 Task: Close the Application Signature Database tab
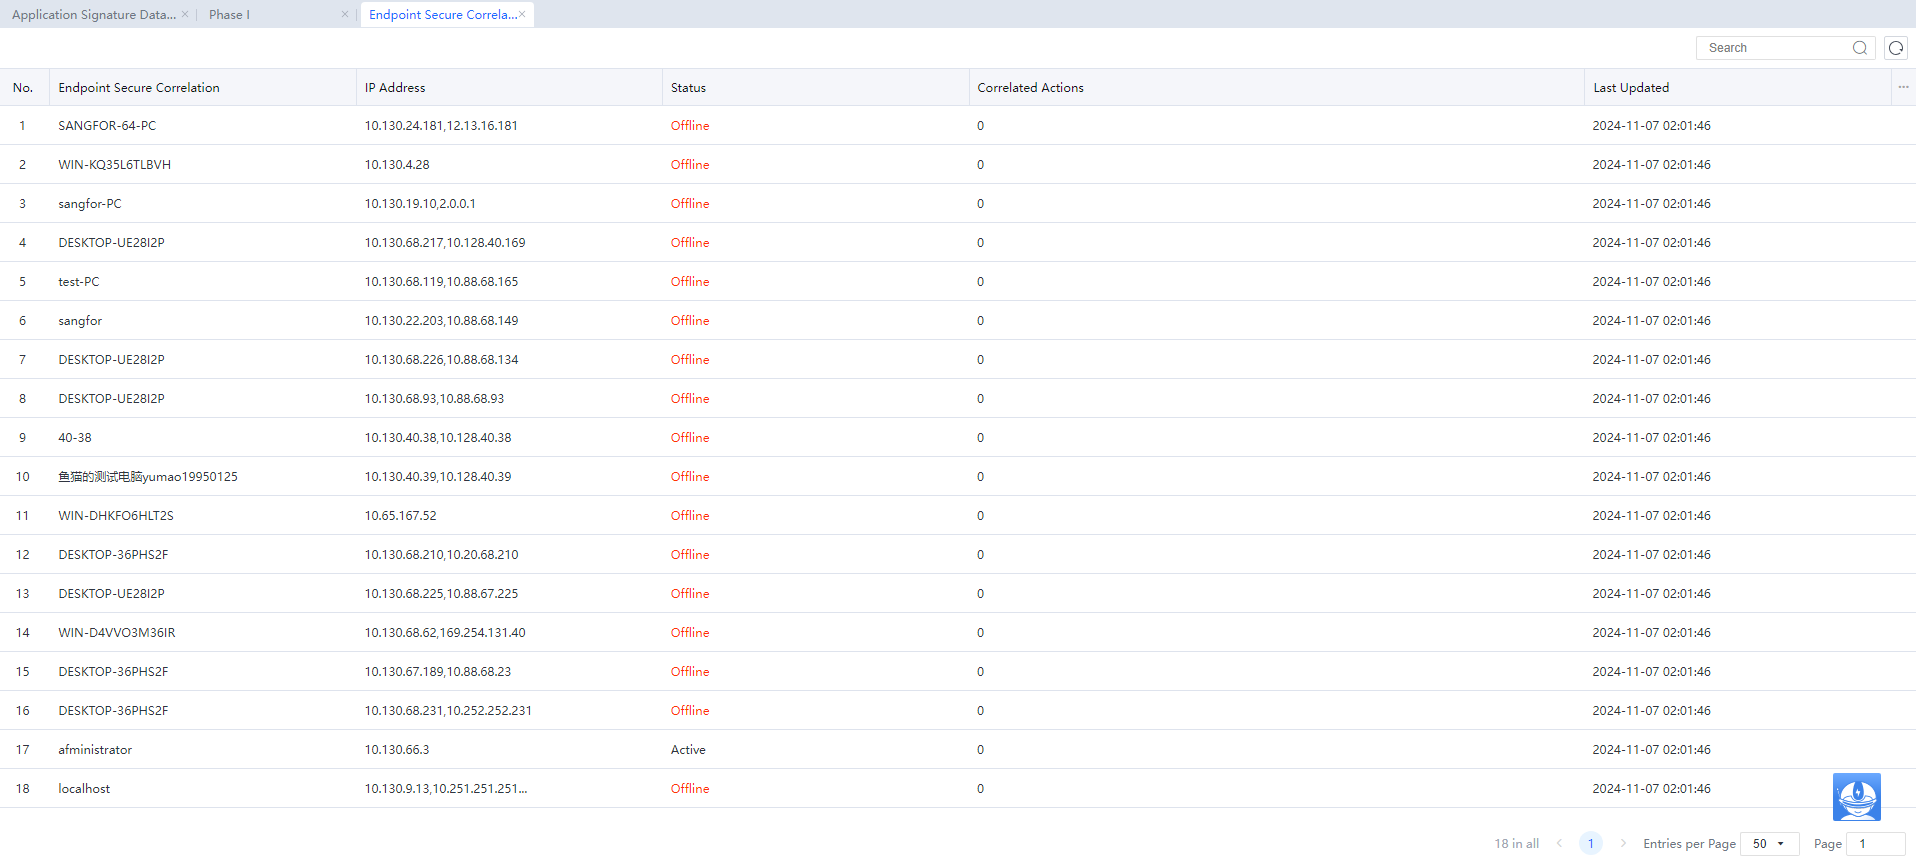(x=185, y=14)
